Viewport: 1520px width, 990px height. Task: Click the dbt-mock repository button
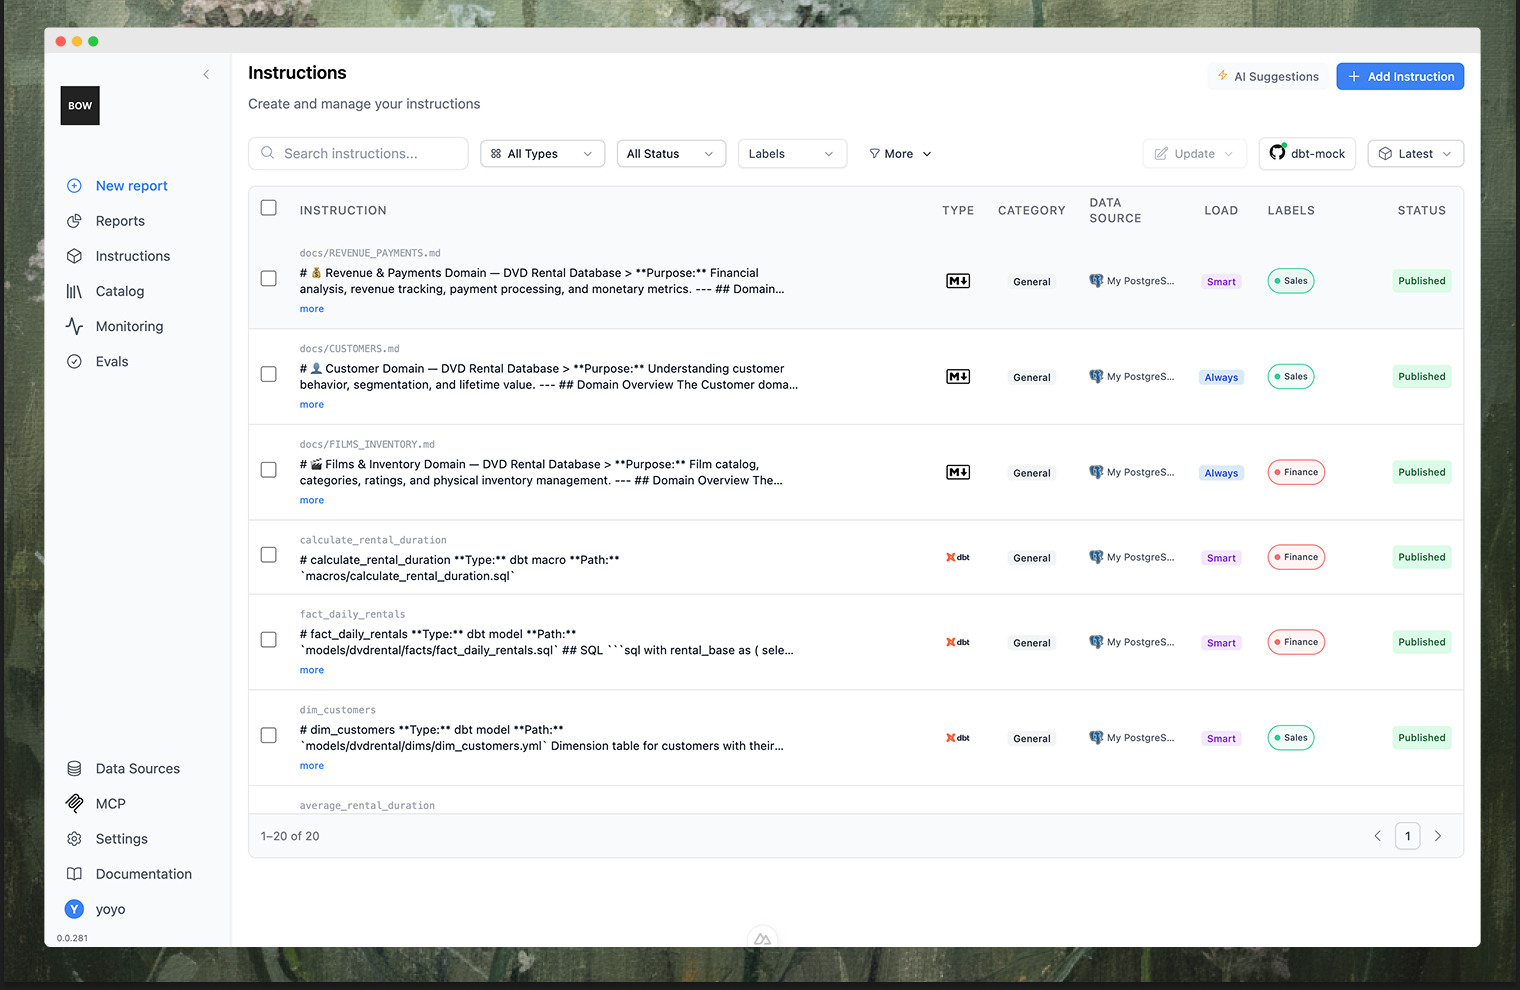(x=1307, y=154)
